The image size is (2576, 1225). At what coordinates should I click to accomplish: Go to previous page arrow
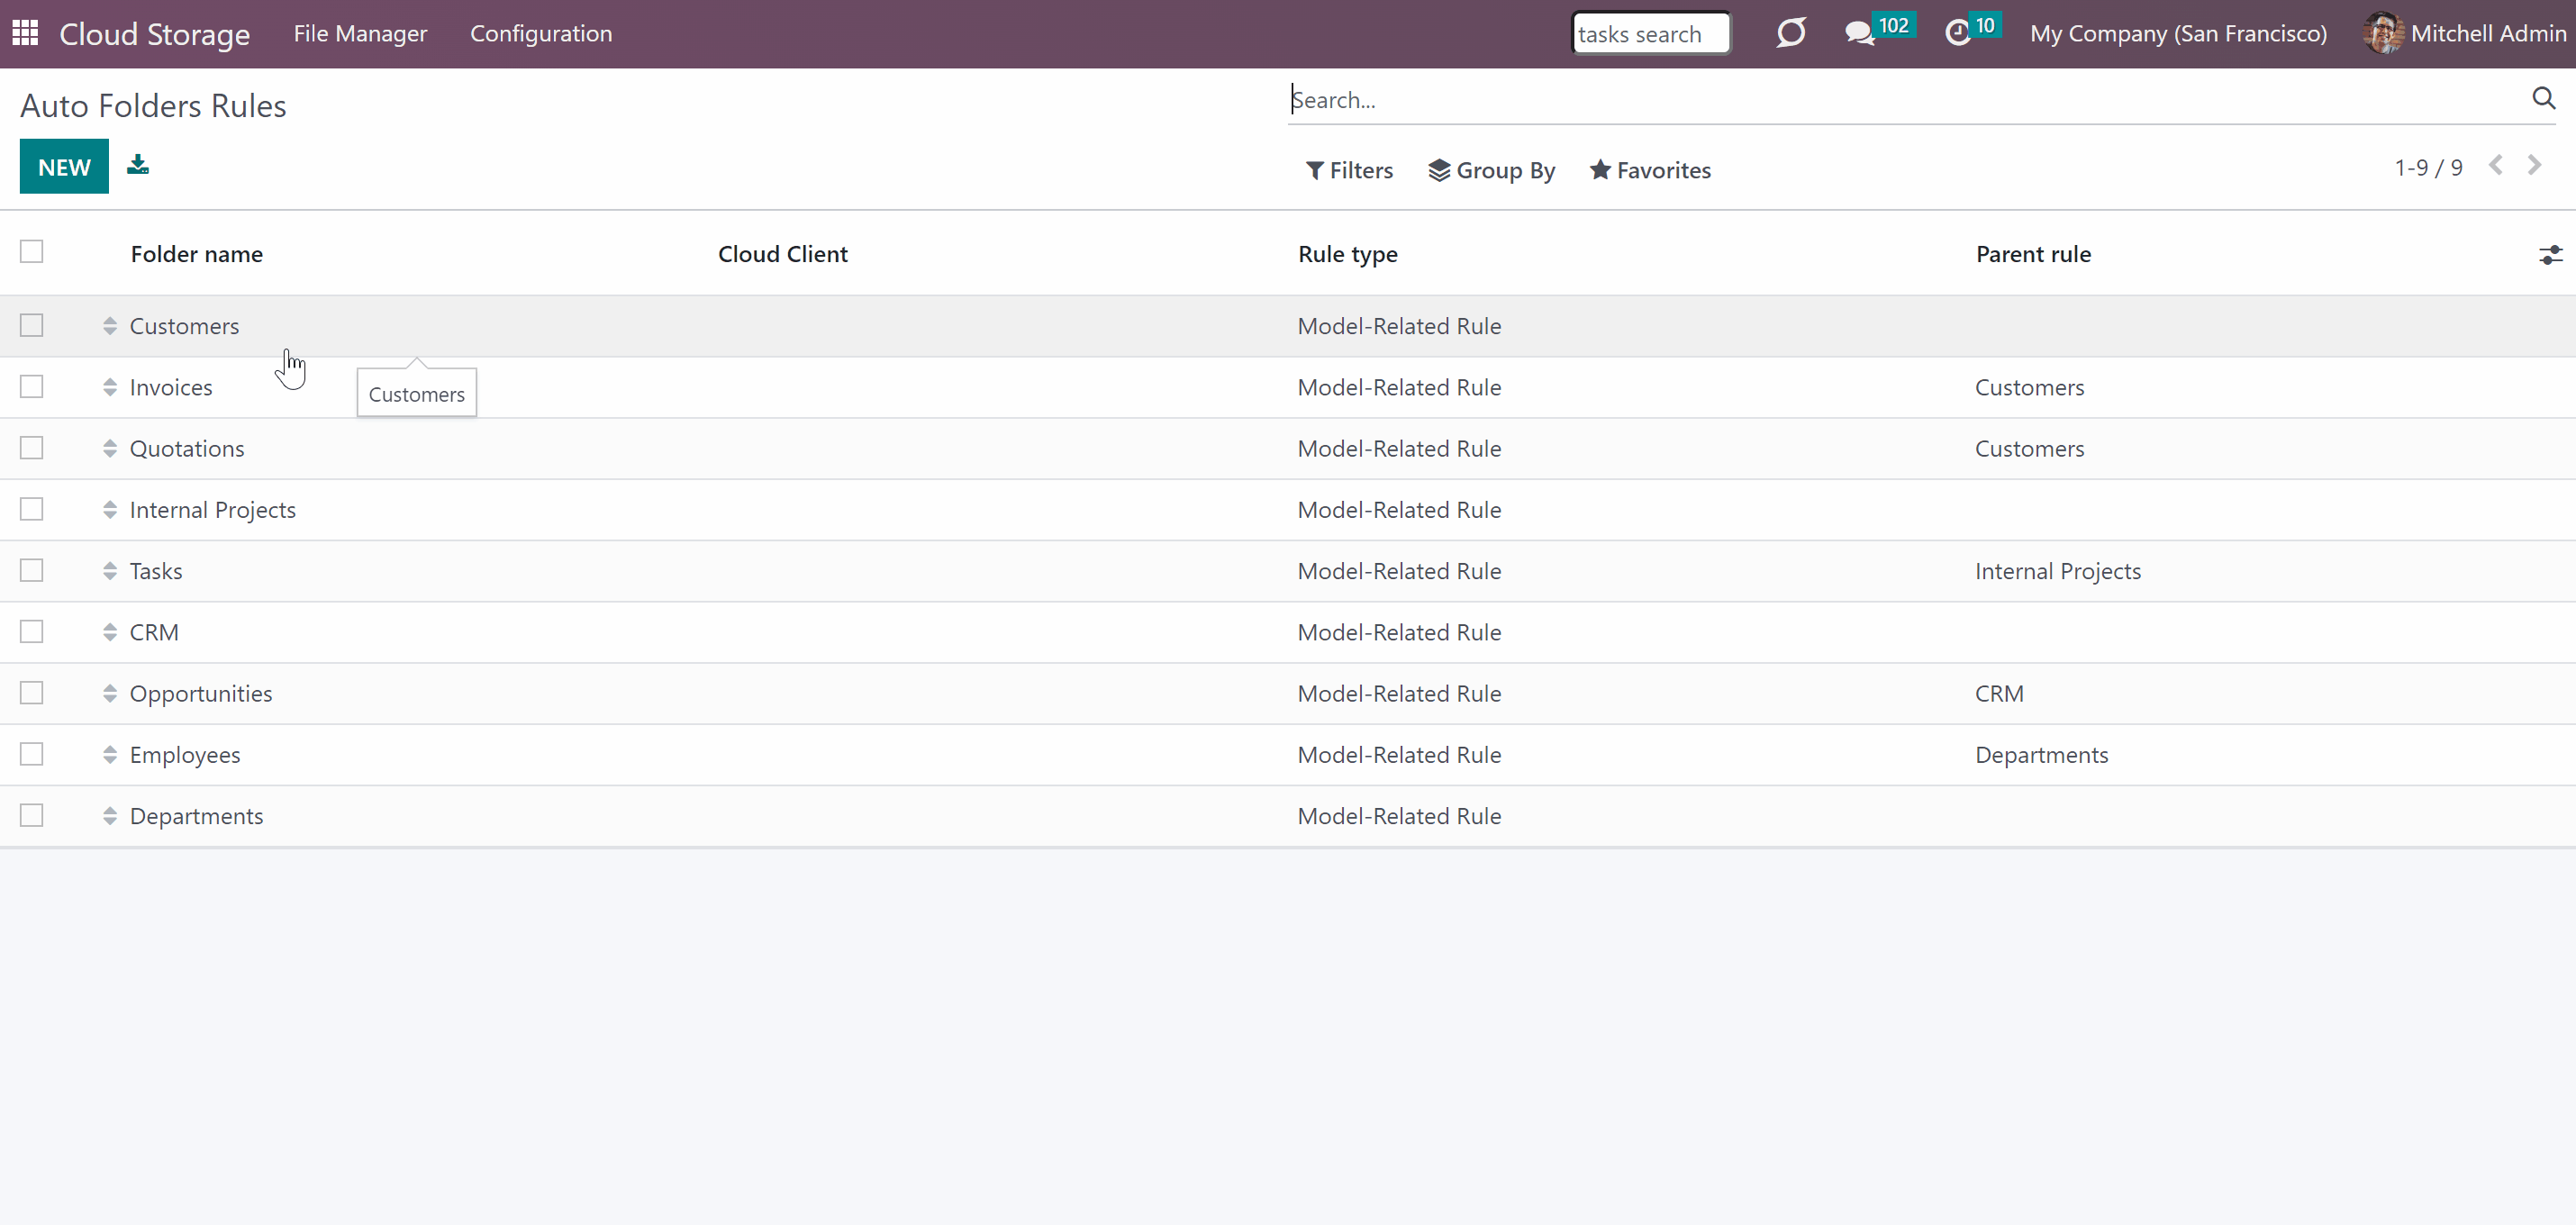[2496, 166]
